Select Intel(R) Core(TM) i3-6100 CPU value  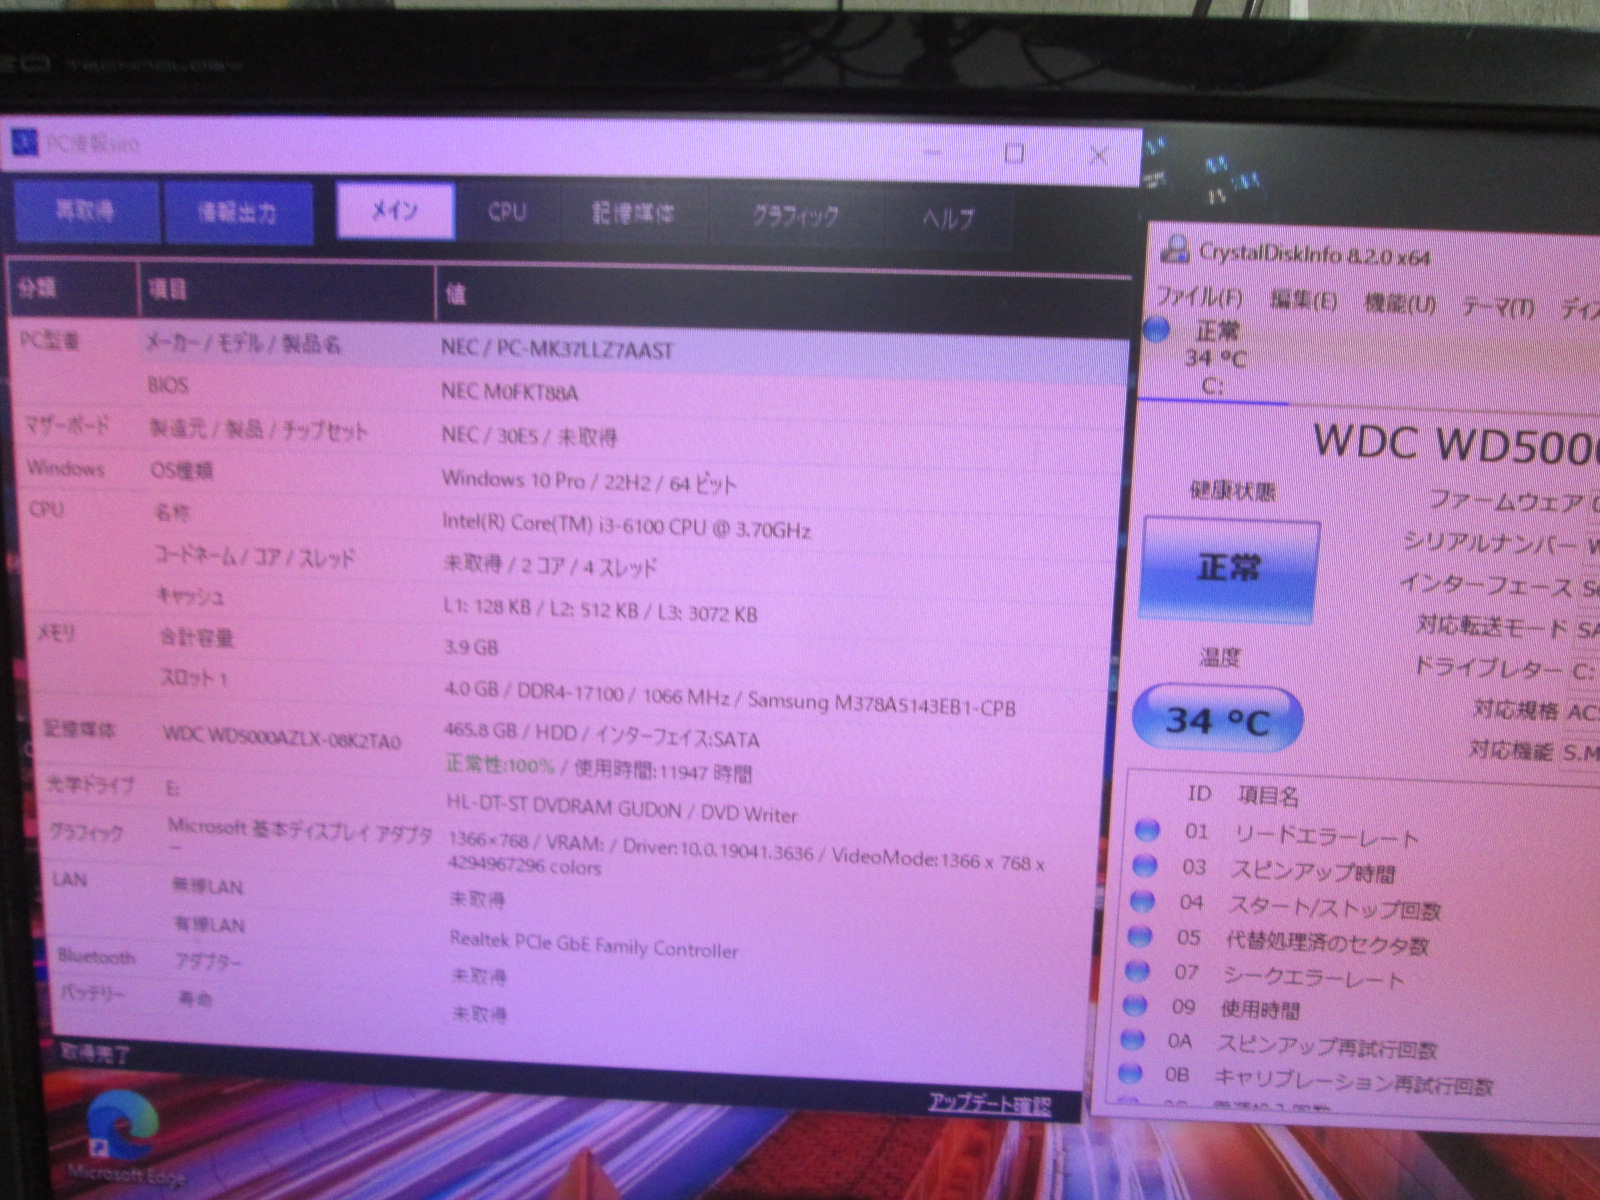coord(626,526)
